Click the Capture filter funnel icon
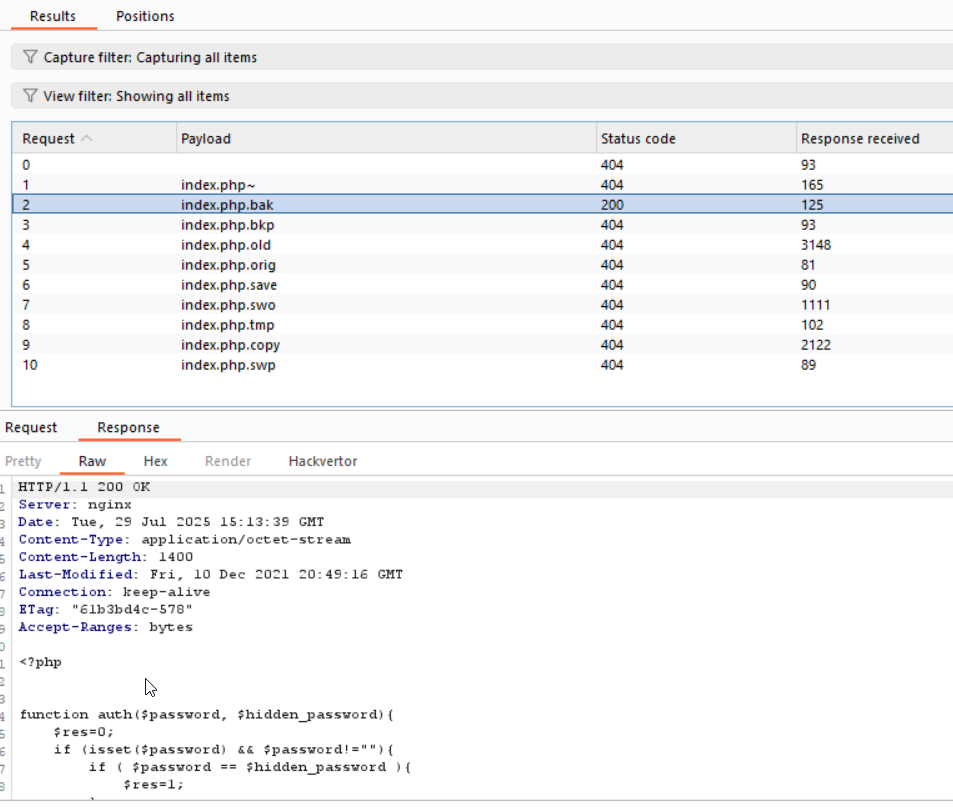This screenshot has height=811, width=953. [30, 58]
